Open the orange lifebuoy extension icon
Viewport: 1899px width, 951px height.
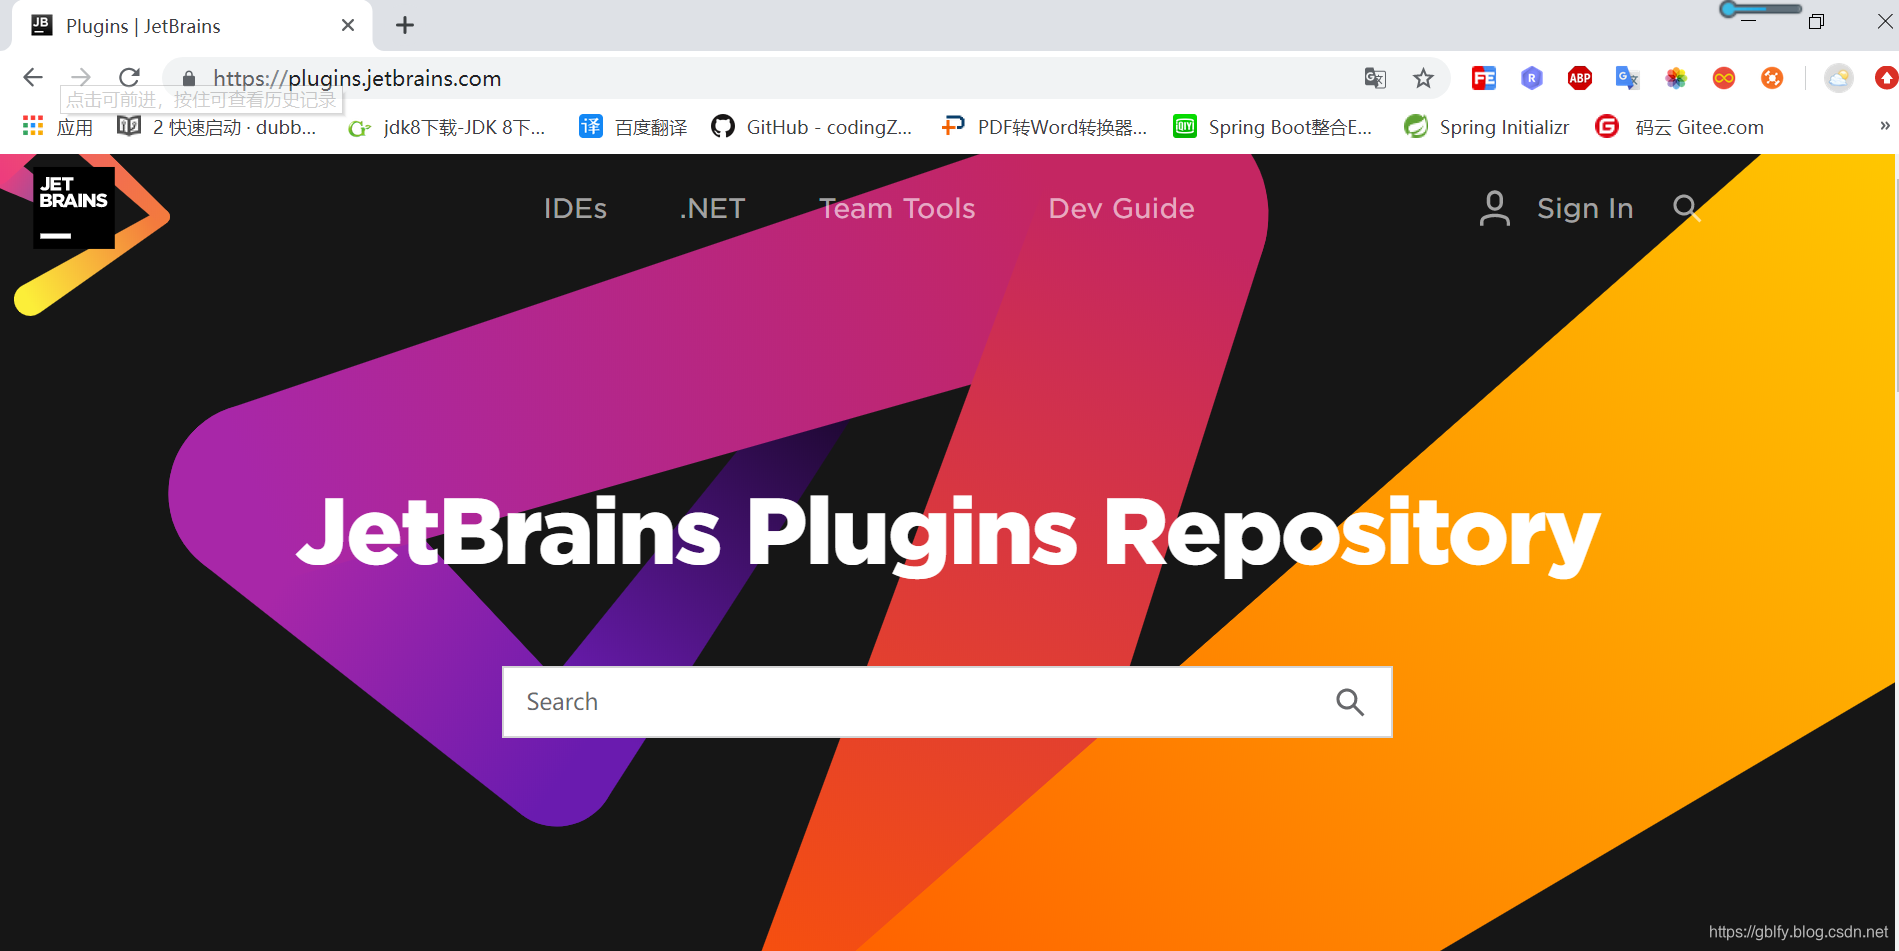coord(1772,78)
